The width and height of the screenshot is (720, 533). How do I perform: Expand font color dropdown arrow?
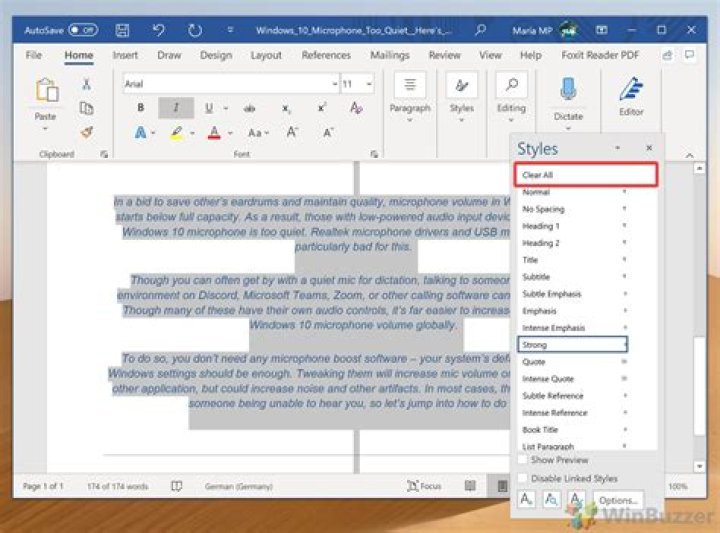tap(230, 134)
